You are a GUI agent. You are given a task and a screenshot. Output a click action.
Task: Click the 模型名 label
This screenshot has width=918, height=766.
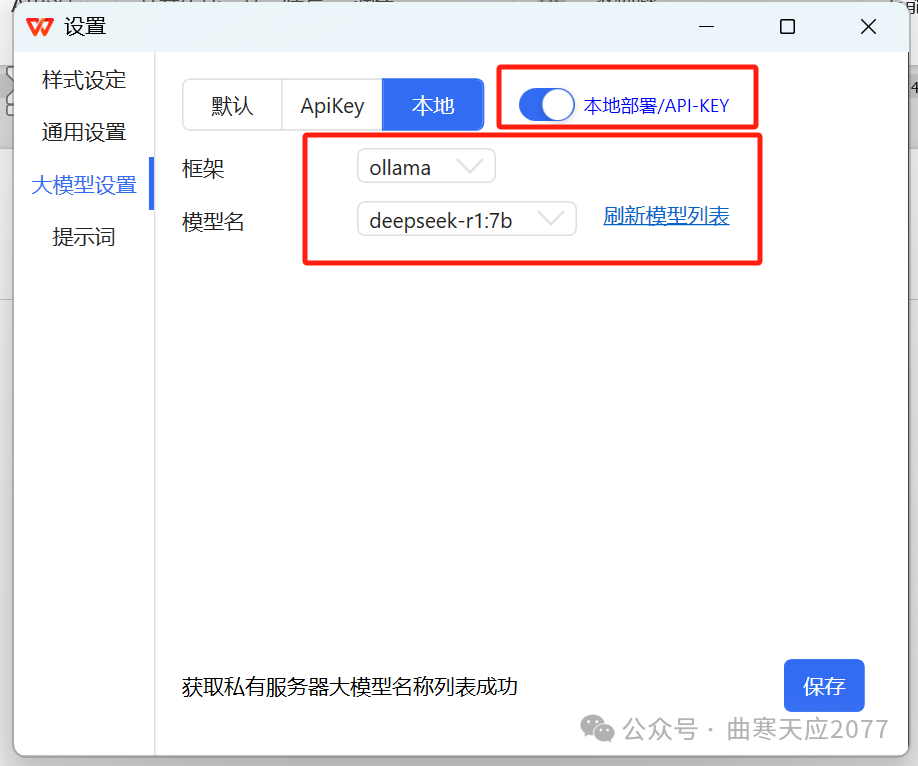213,222
